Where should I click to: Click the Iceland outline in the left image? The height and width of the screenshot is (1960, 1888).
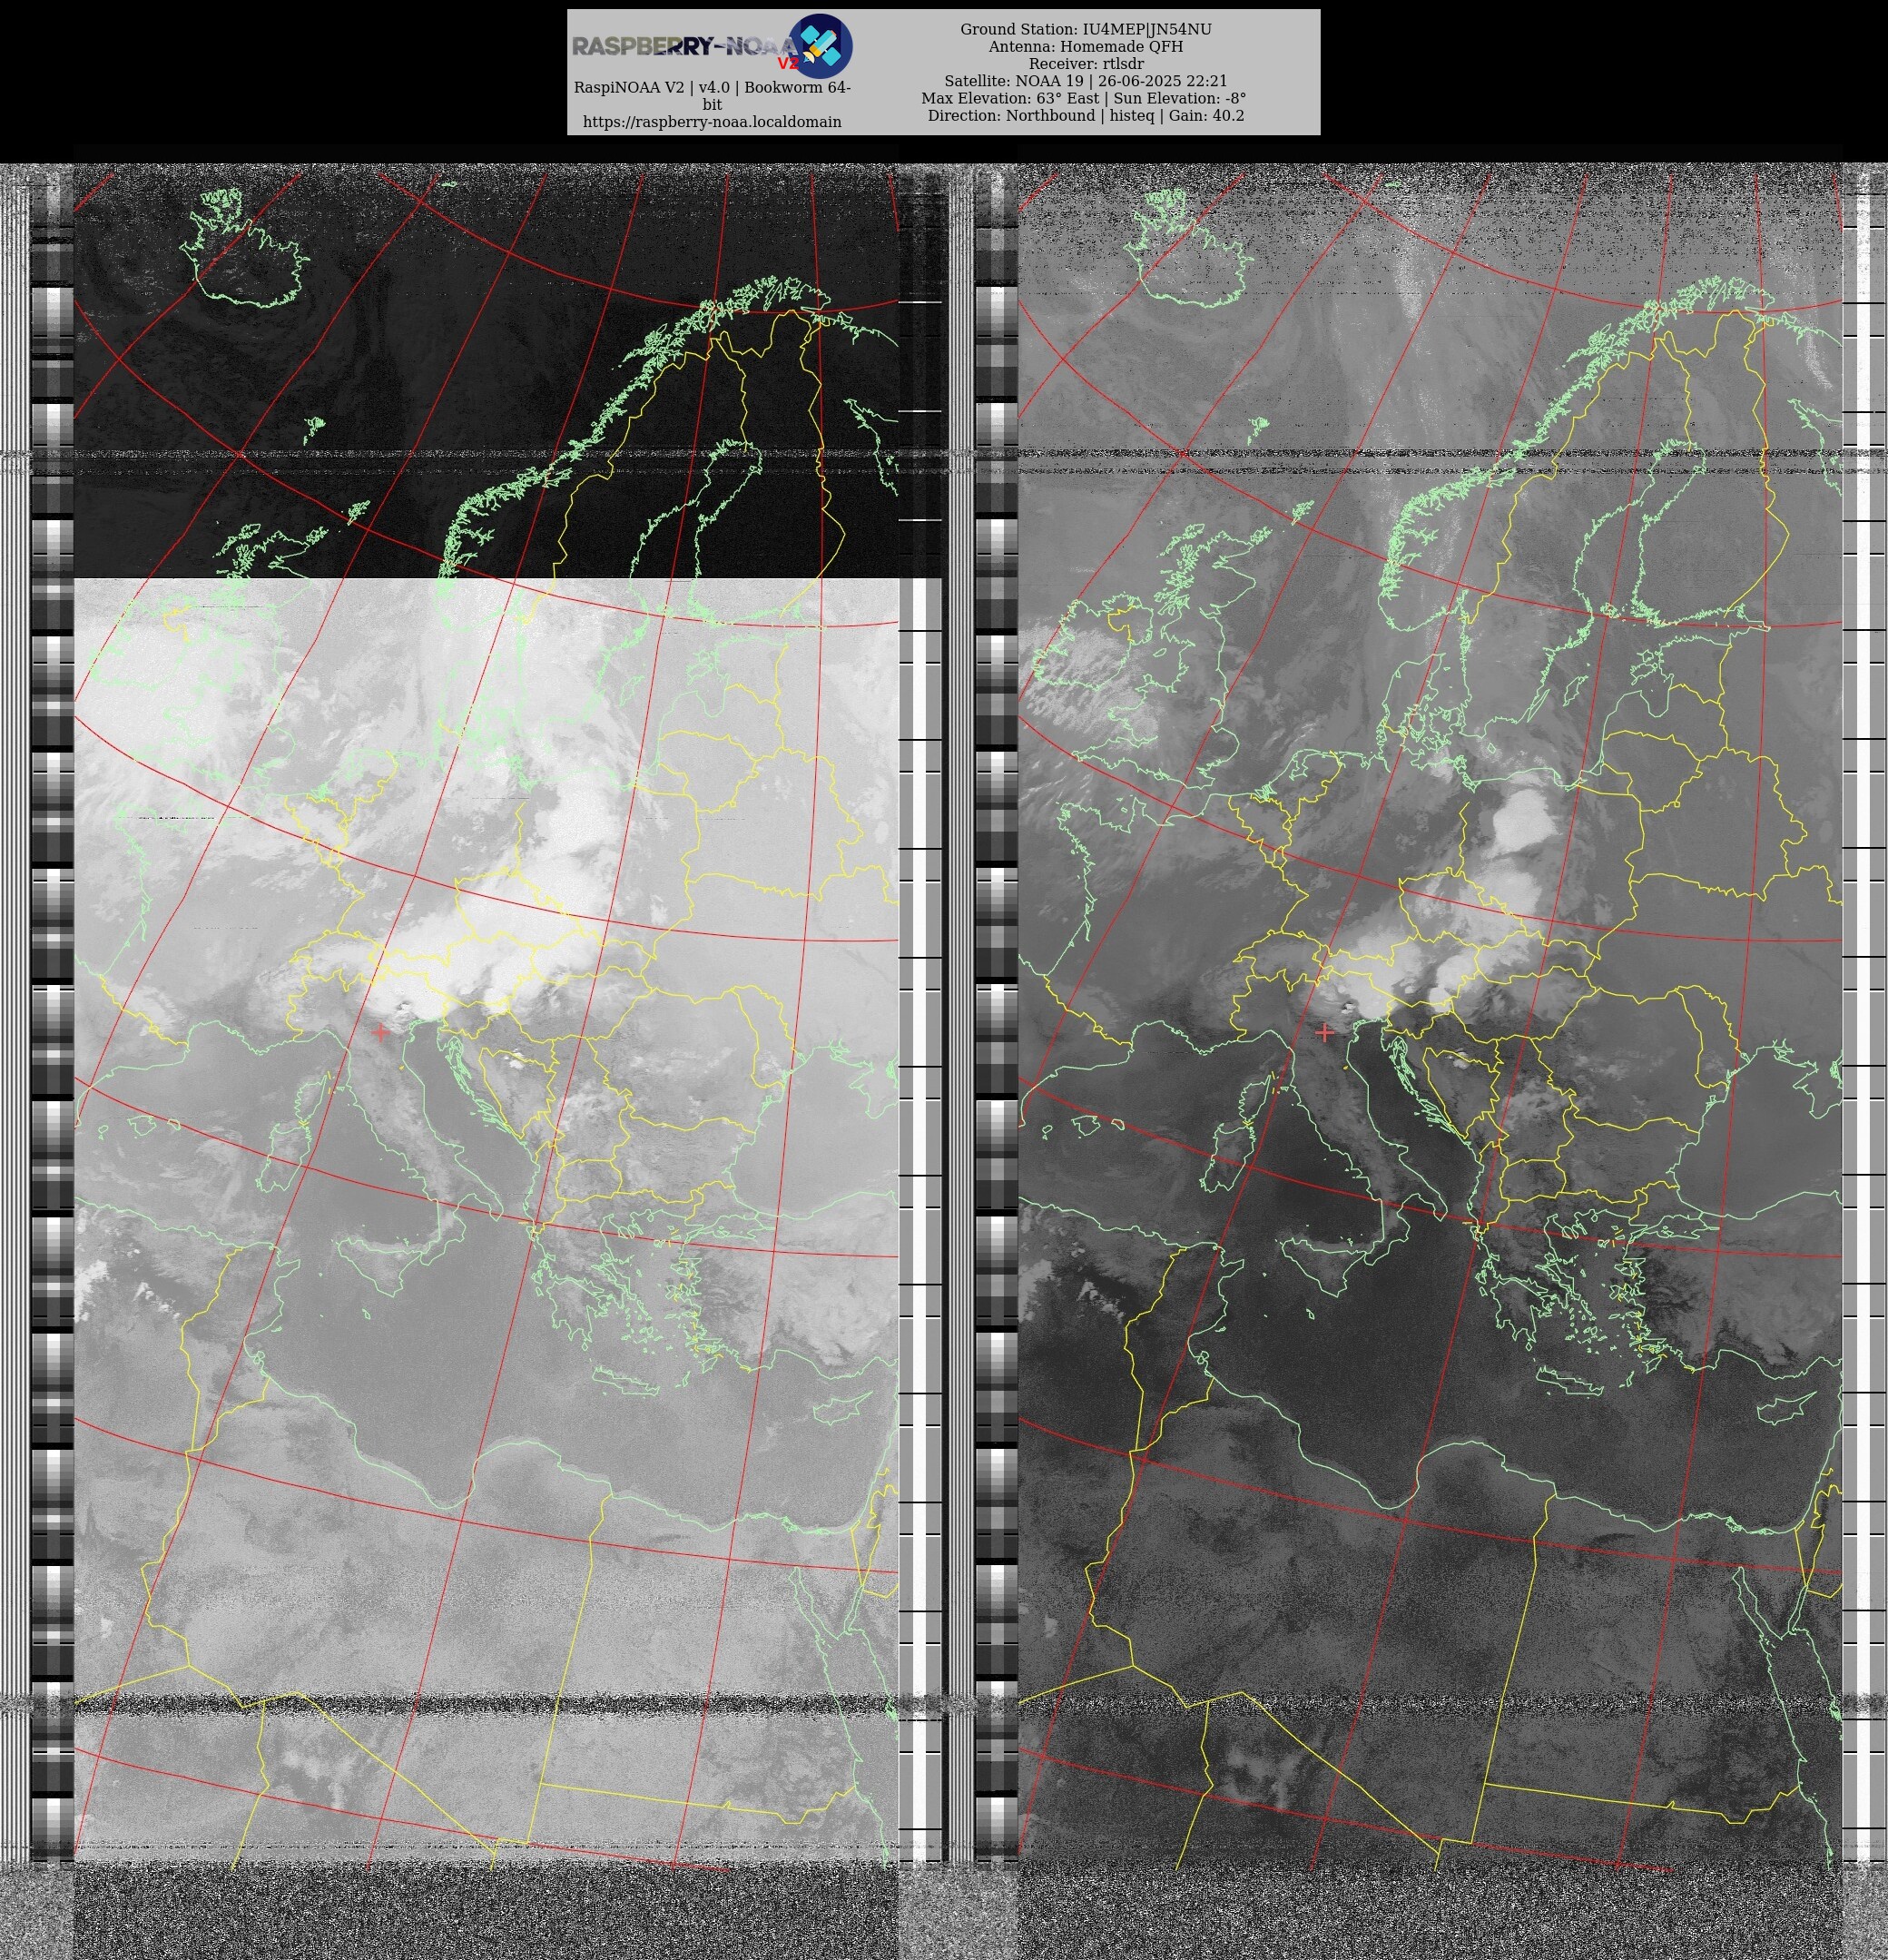(244, 246)
